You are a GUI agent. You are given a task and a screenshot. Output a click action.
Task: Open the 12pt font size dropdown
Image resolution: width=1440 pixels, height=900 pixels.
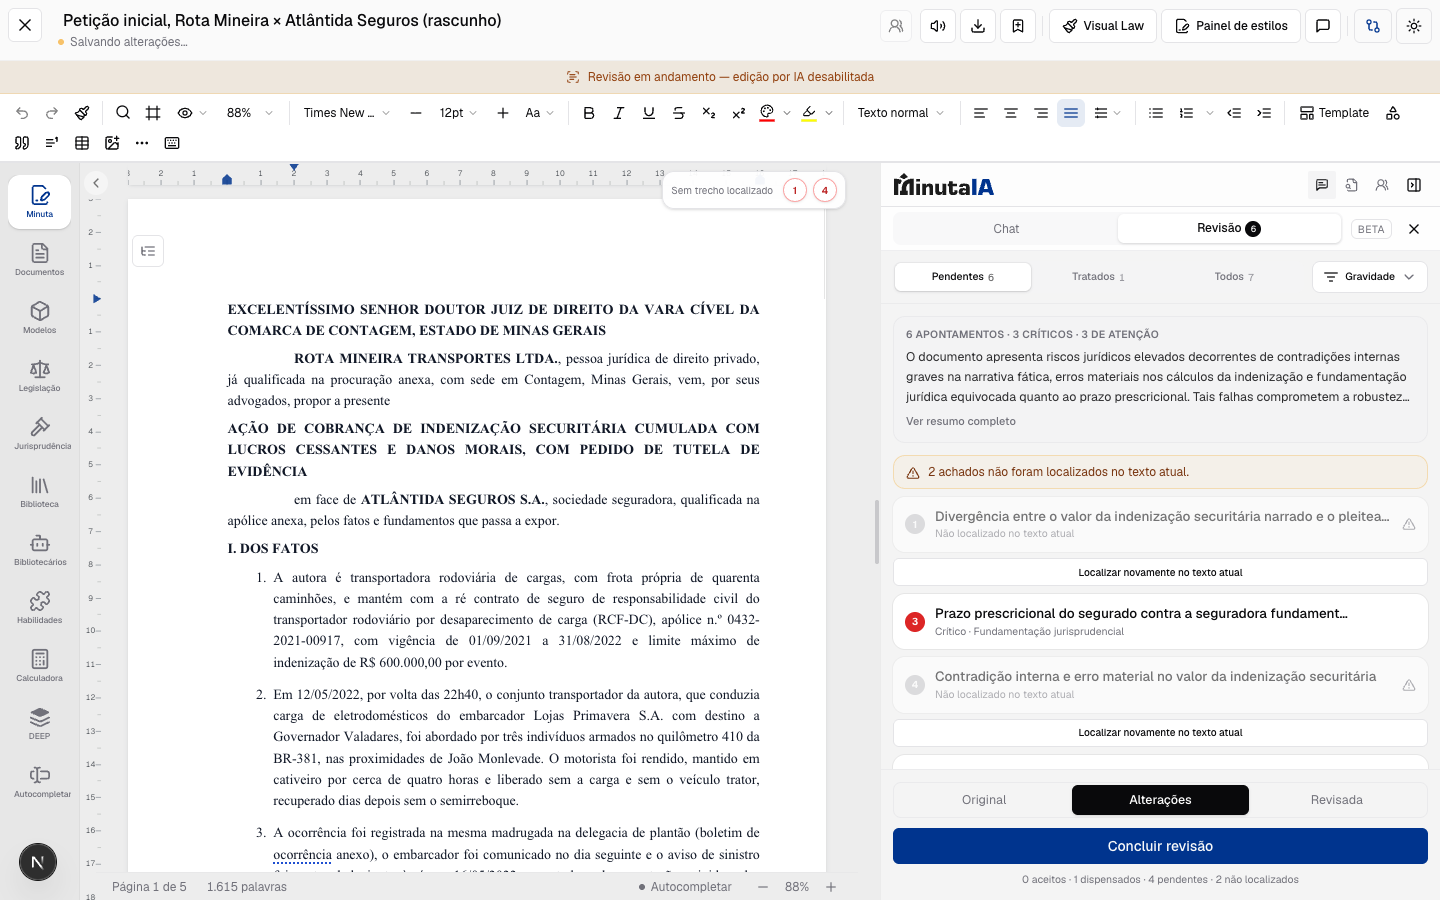pos(458,113)
